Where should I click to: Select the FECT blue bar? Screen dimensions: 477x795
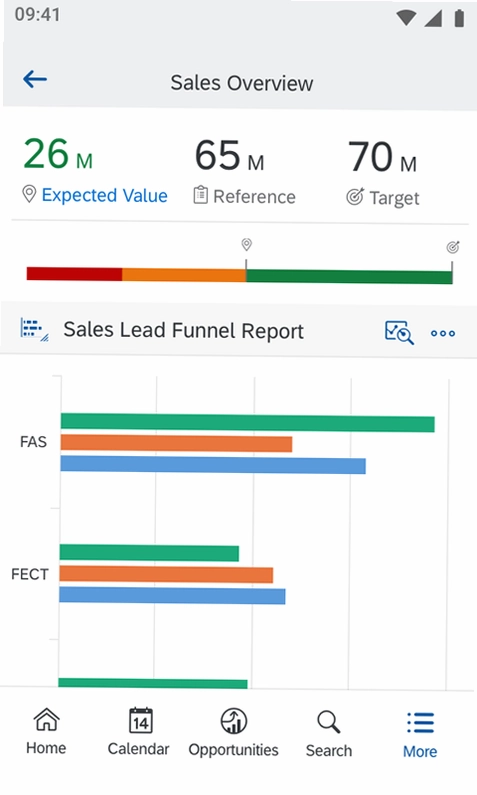[172, 596]
